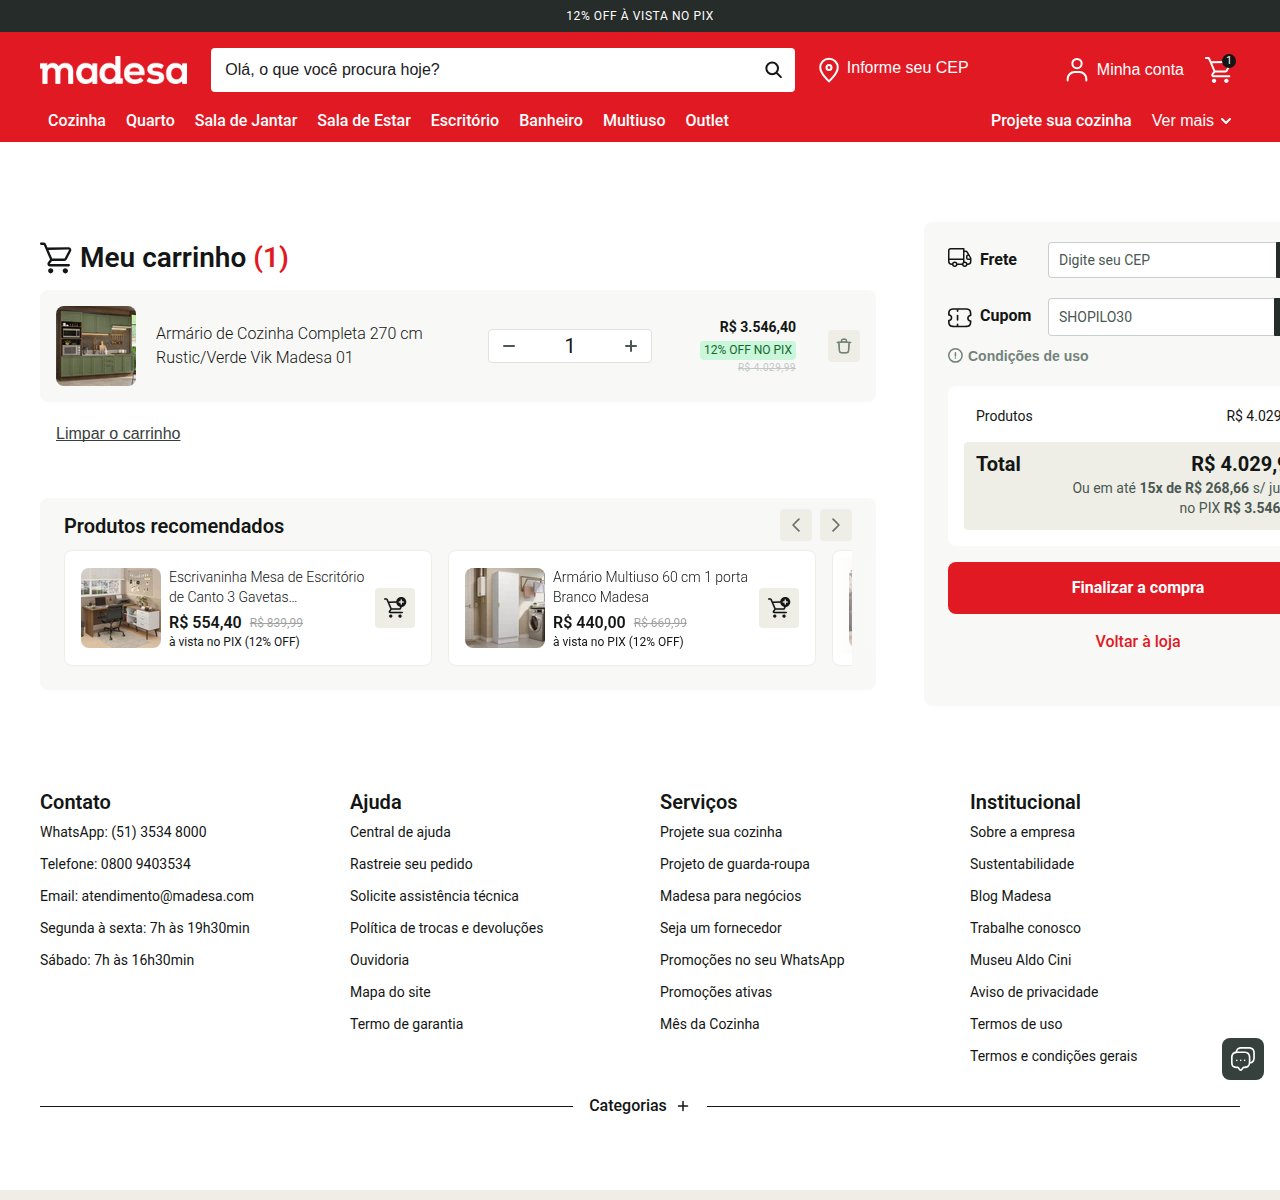The image size is (1280, 1200).
Task: Decrease quantity with minus button
Action: (x=509, y=346)
